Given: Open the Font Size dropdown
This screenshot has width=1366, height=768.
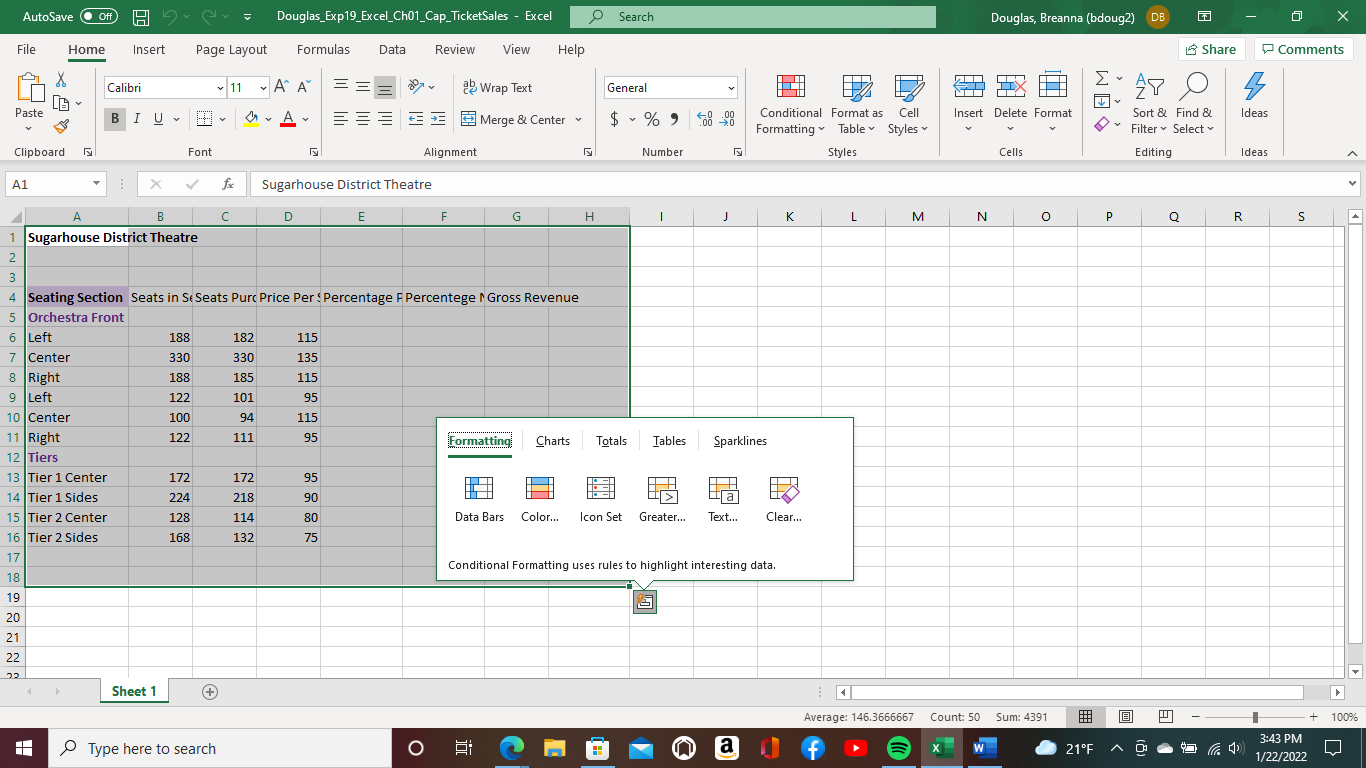Looking at the screenshot, I should click(x=262, y=87).
